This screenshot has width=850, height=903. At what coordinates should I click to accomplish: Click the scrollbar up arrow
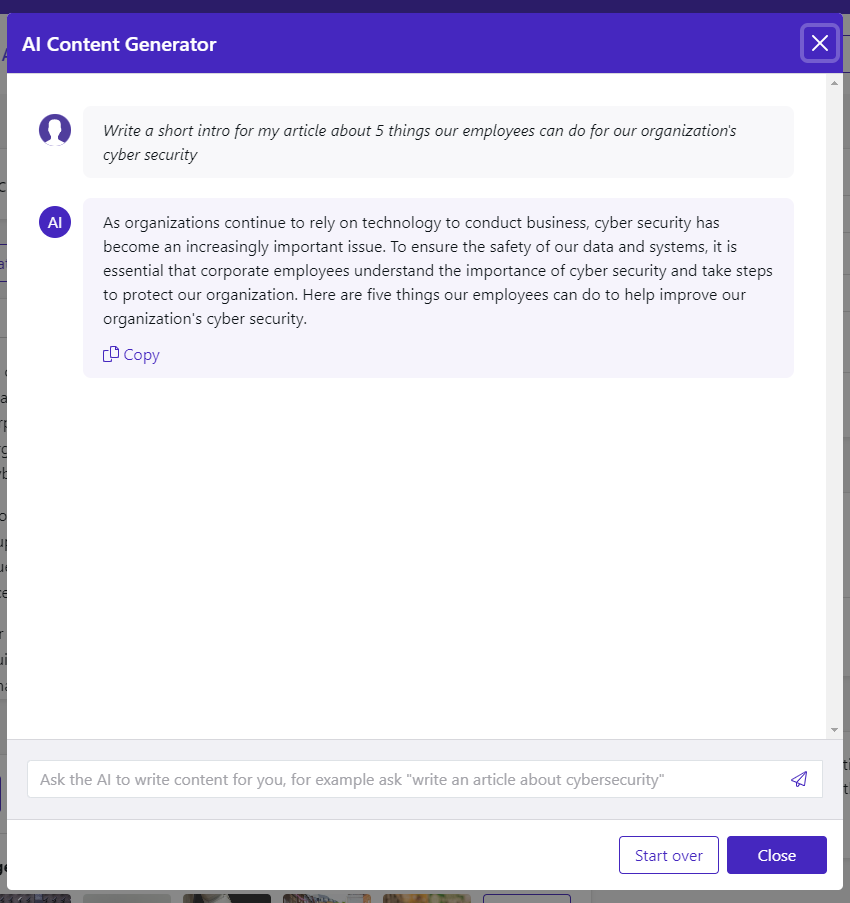tap(834, 83)
